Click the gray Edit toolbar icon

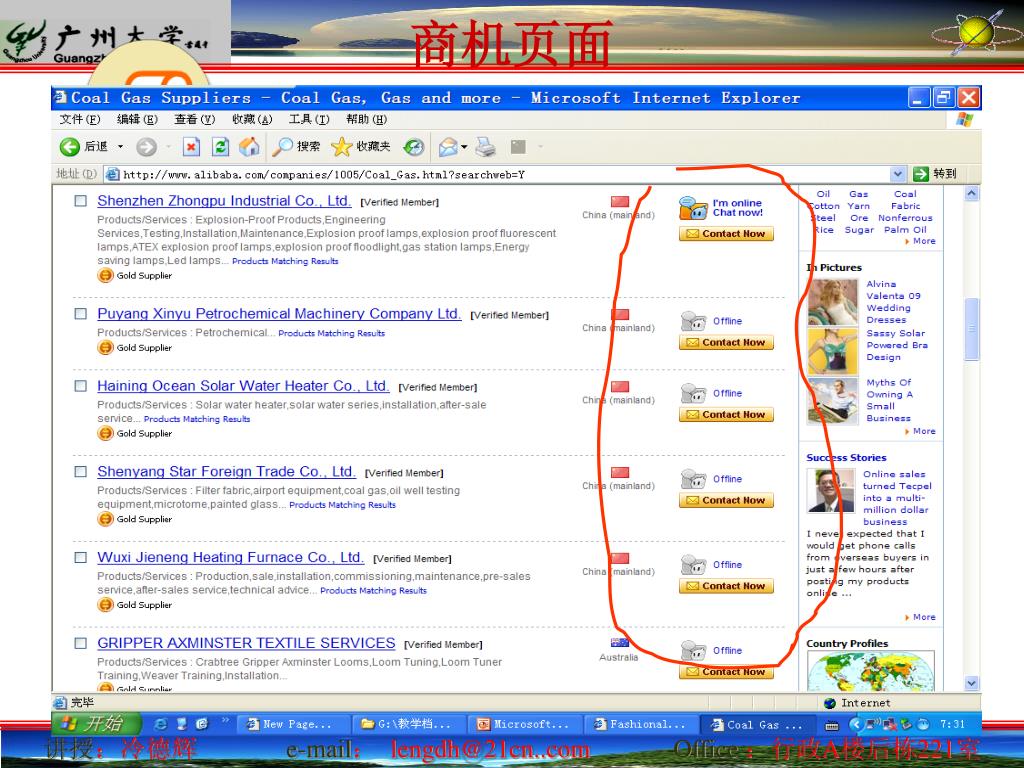518,147
